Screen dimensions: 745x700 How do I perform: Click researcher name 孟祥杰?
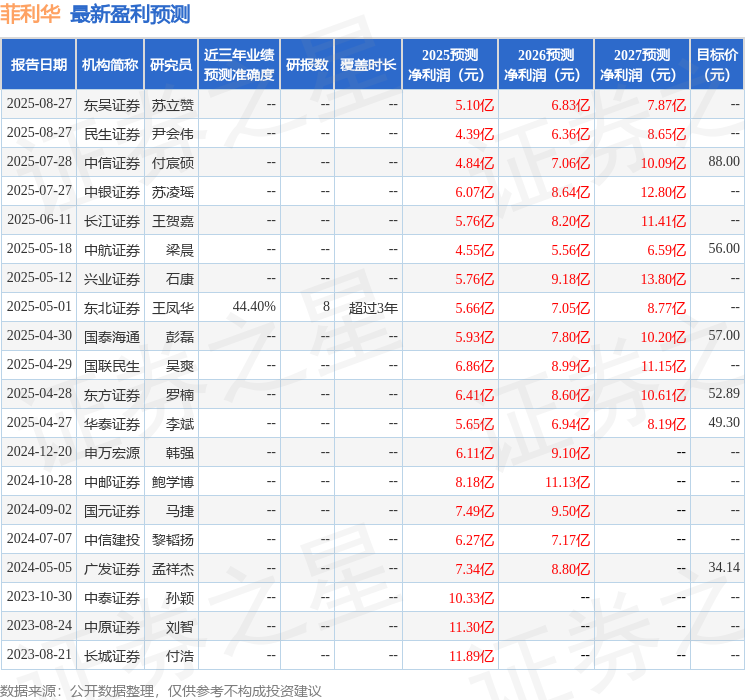173,569
